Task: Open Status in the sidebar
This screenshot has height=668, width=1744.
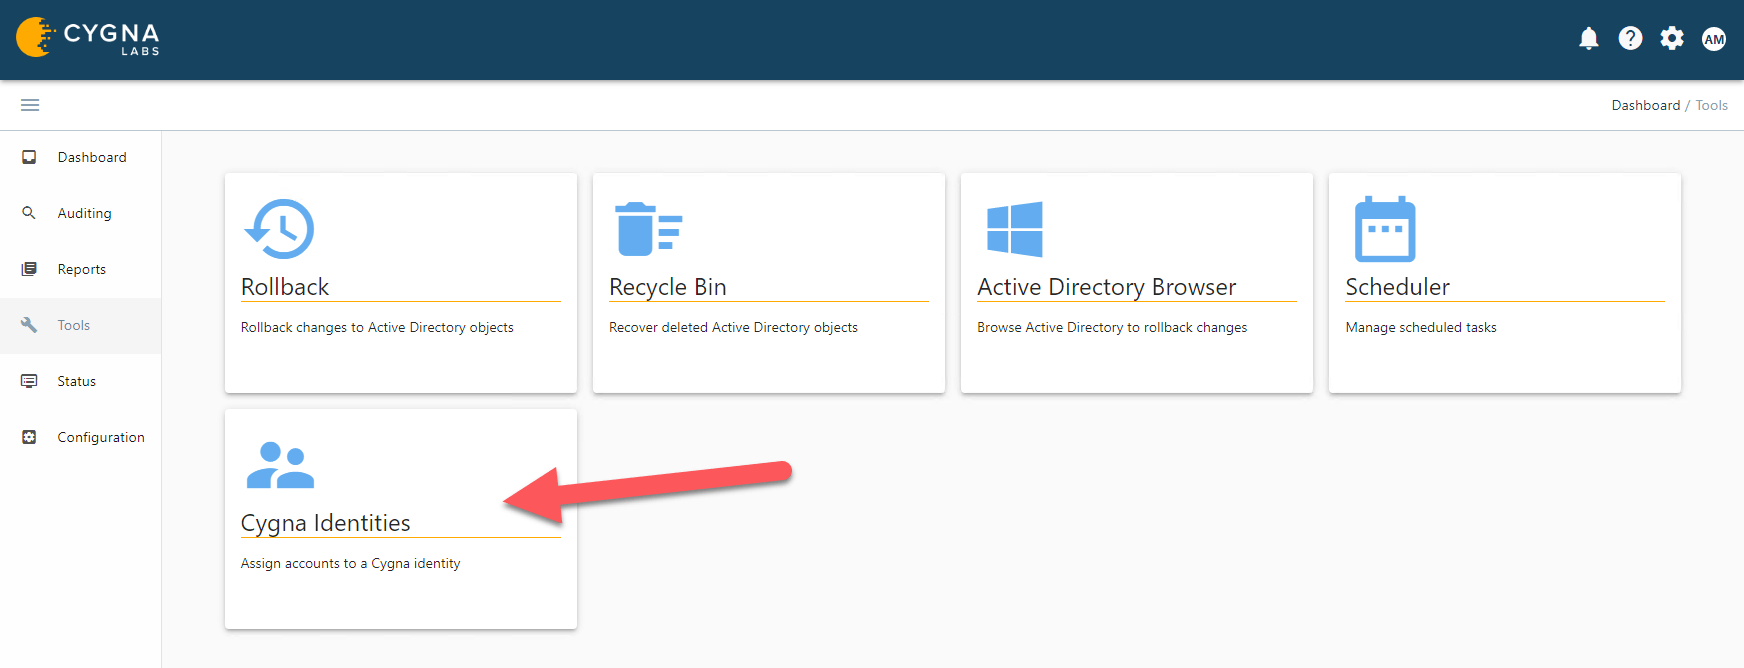Action: tap(77, 381)
